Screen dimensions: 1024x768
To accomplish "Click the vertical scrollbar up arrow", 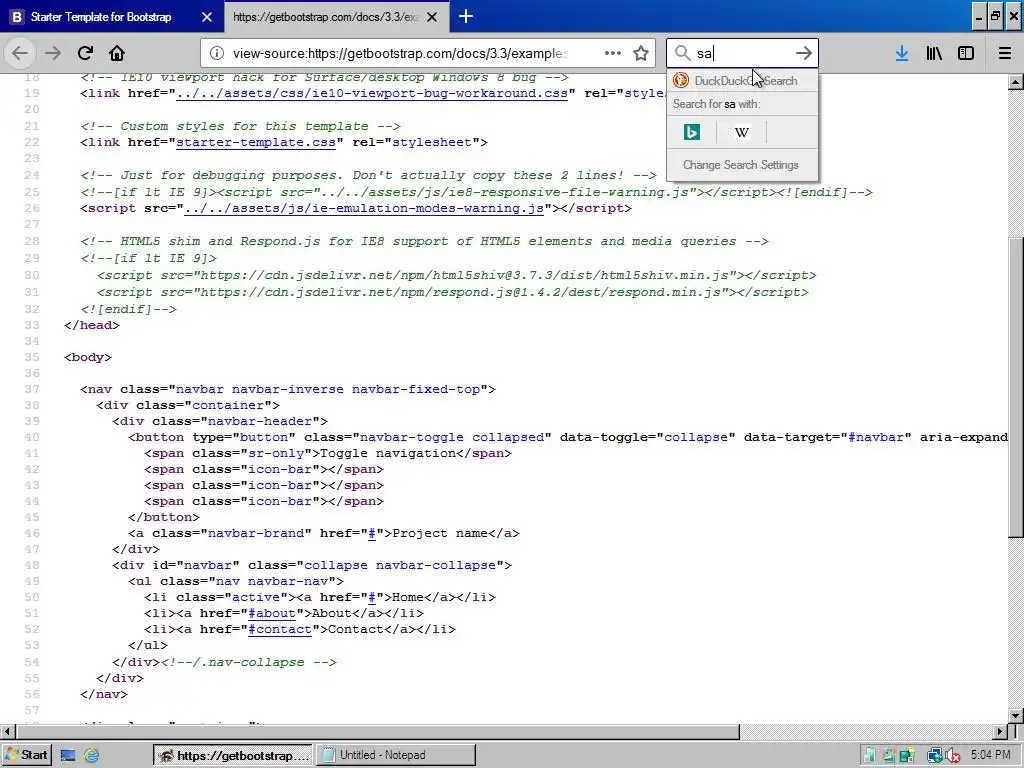I will pos(1016,82).
